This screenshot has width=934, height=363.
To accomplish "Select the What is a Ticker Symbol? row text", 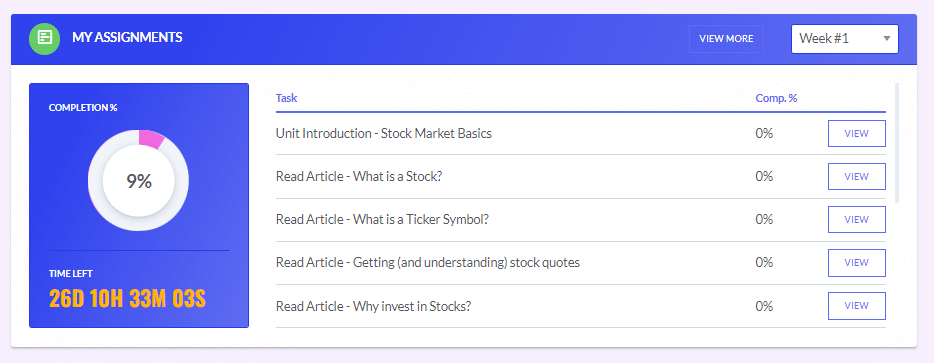I will 382,219.
